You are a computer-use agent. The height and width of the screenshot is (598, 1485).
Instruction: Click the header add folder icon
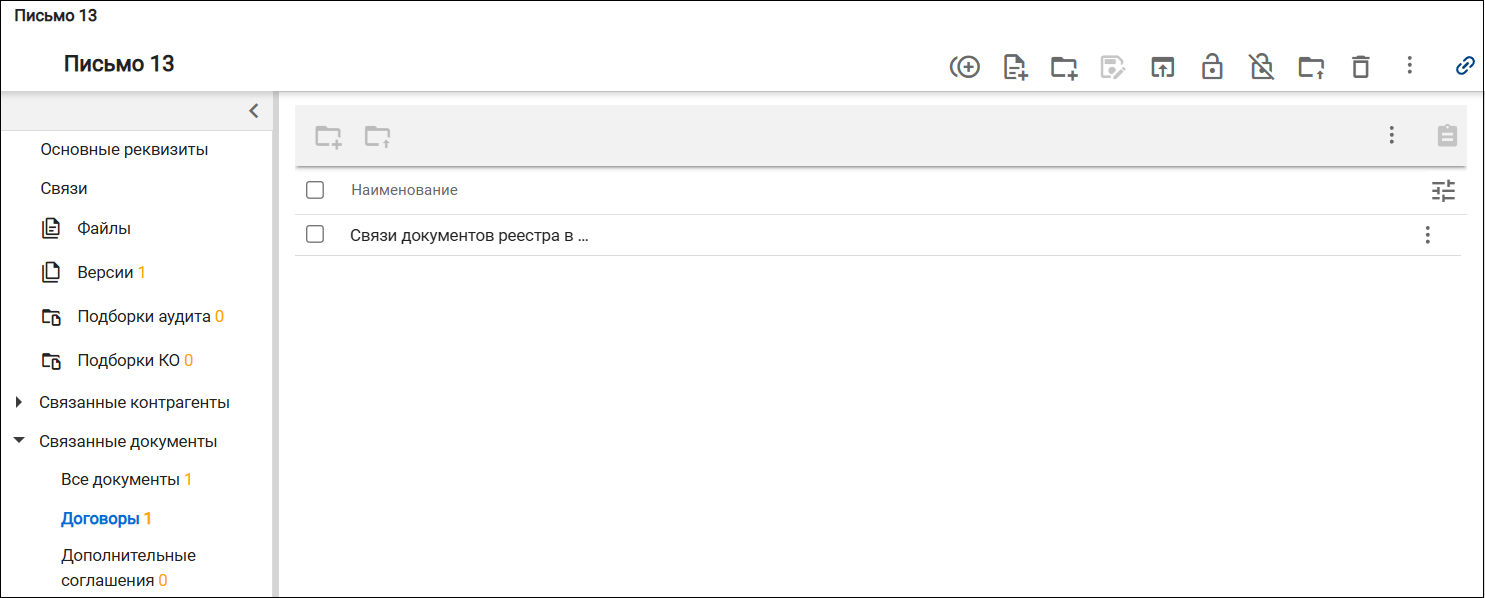point(1064,67)
